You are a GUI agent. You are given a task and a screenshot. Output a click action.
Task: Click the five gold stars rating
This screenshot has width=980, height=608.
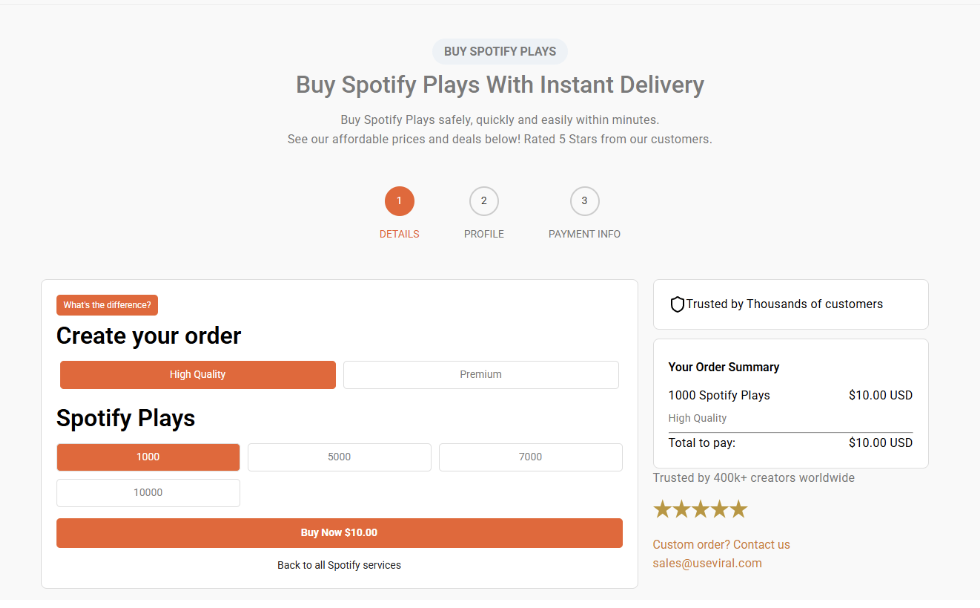pos(700,509)
